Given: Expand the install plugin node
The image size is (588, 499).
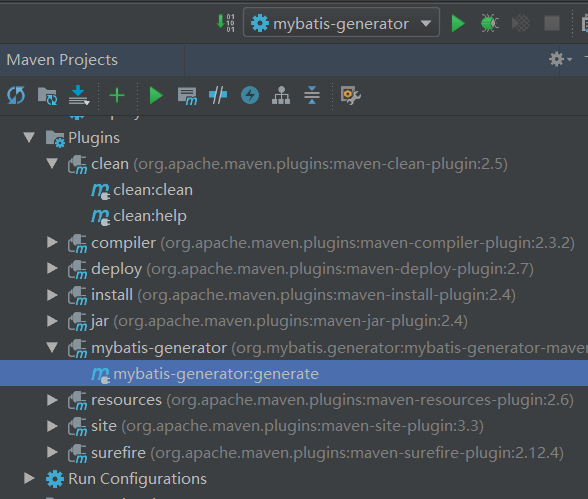Looking at the screenshot, I should point(52,295).
